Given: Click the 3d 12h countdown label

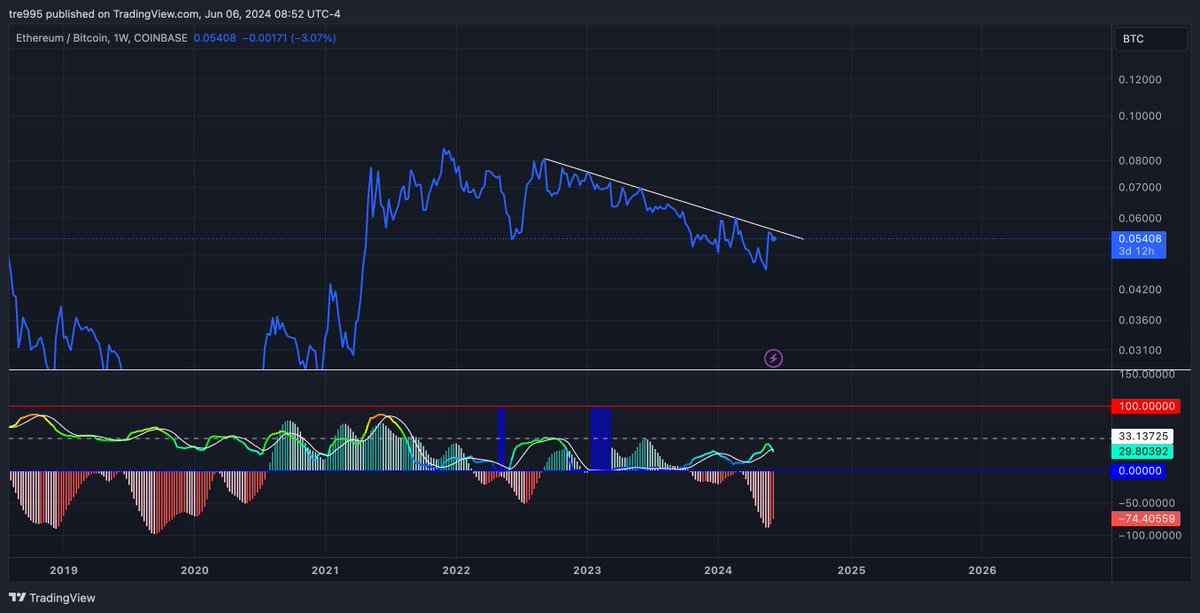Looking at the screenshot, I should (x=1138, y=252).
